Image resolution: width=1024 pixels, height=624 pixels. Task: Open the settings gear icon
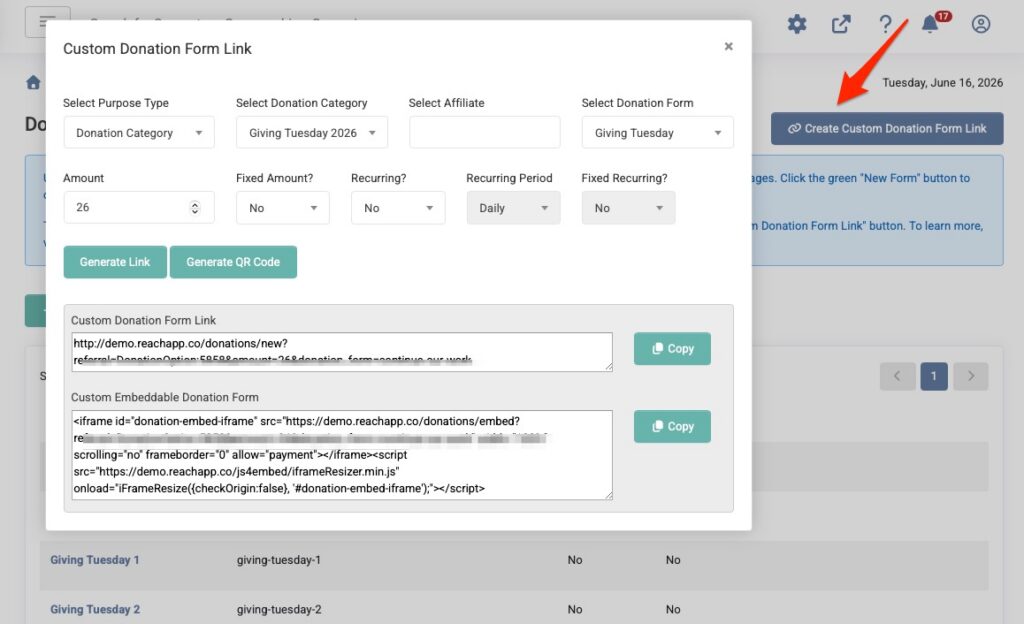(797, 24)
